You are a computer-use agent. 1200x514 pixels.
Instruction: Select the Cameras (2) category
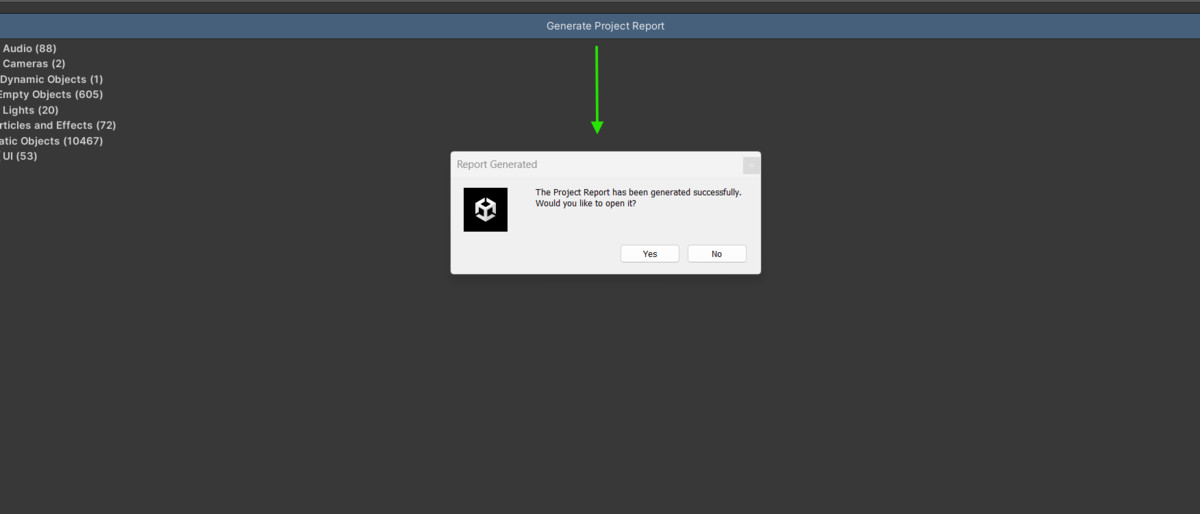click(x=34, y=64)
